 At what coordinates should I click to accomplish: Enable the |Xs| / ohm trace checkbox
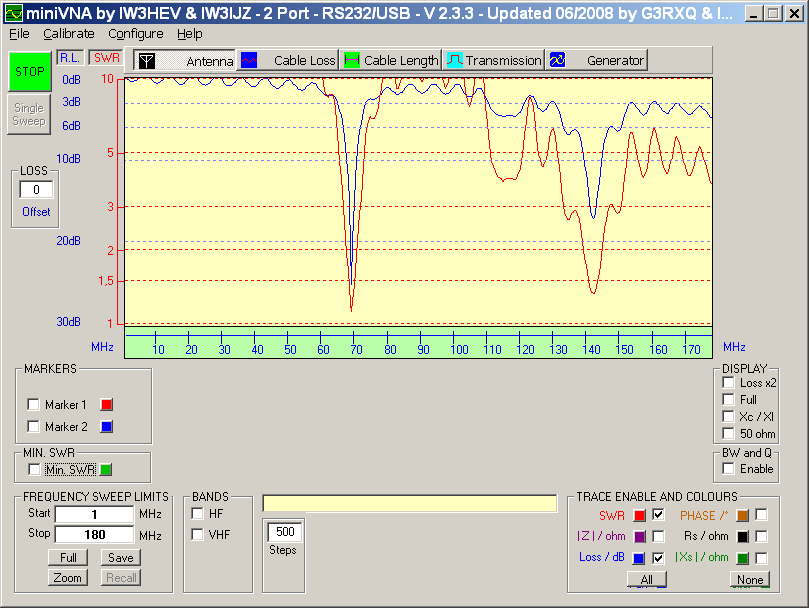pyautogui.click(x=761, y=558)
